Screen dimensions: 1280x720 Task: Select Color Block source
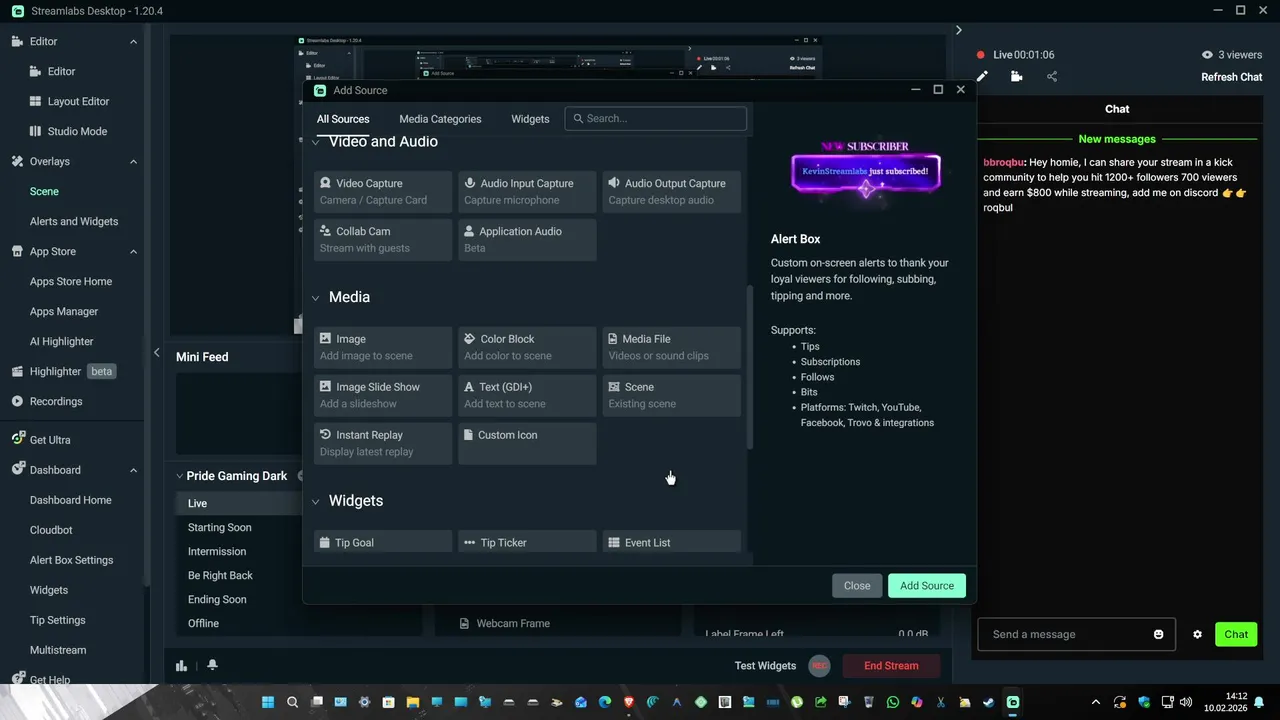tap(527, 348)
